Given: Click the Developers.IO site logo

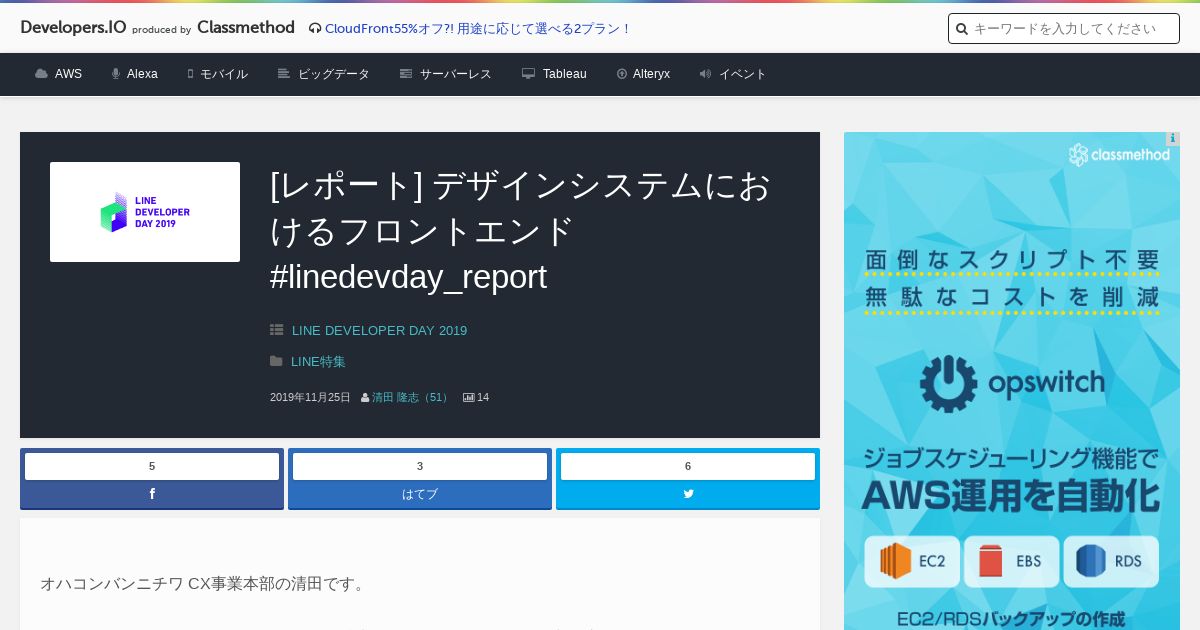Looking at the screenshot, I should click(x=73, y=28).
